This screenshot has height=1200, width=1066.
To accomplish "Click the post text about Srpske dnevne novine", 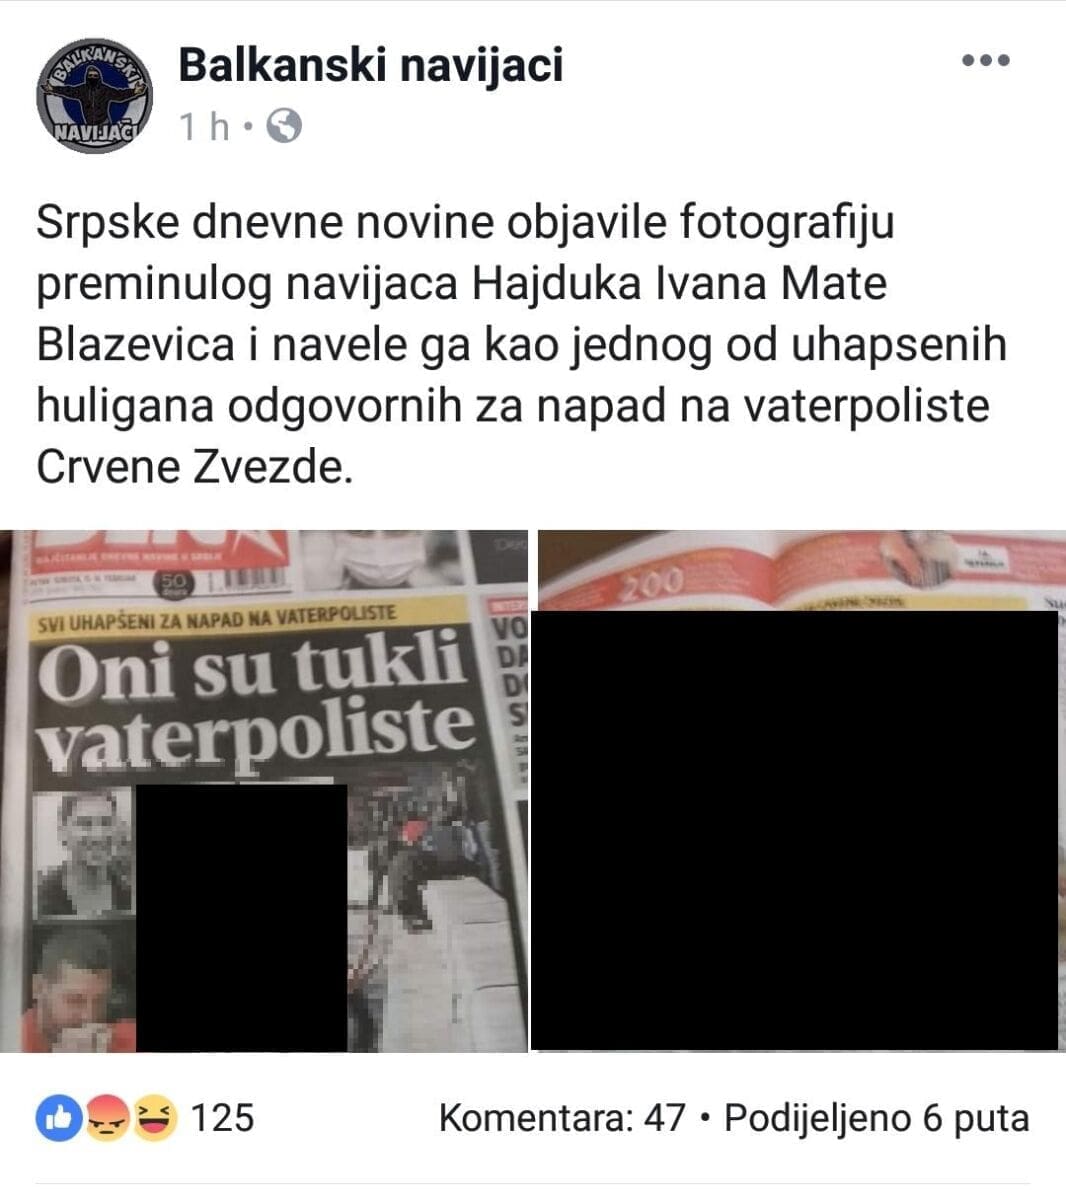I will pos(520,345).
